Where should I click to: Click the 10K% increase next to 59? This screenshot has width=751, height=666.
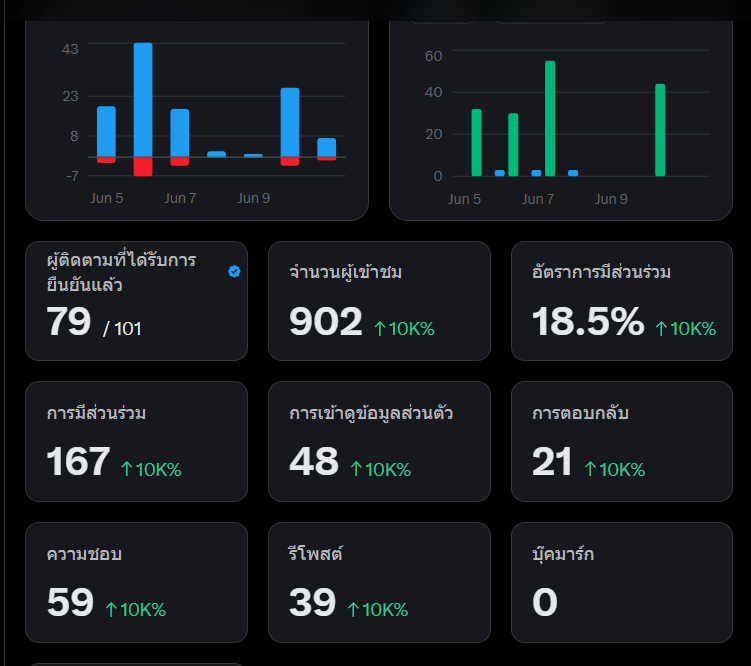136,610
